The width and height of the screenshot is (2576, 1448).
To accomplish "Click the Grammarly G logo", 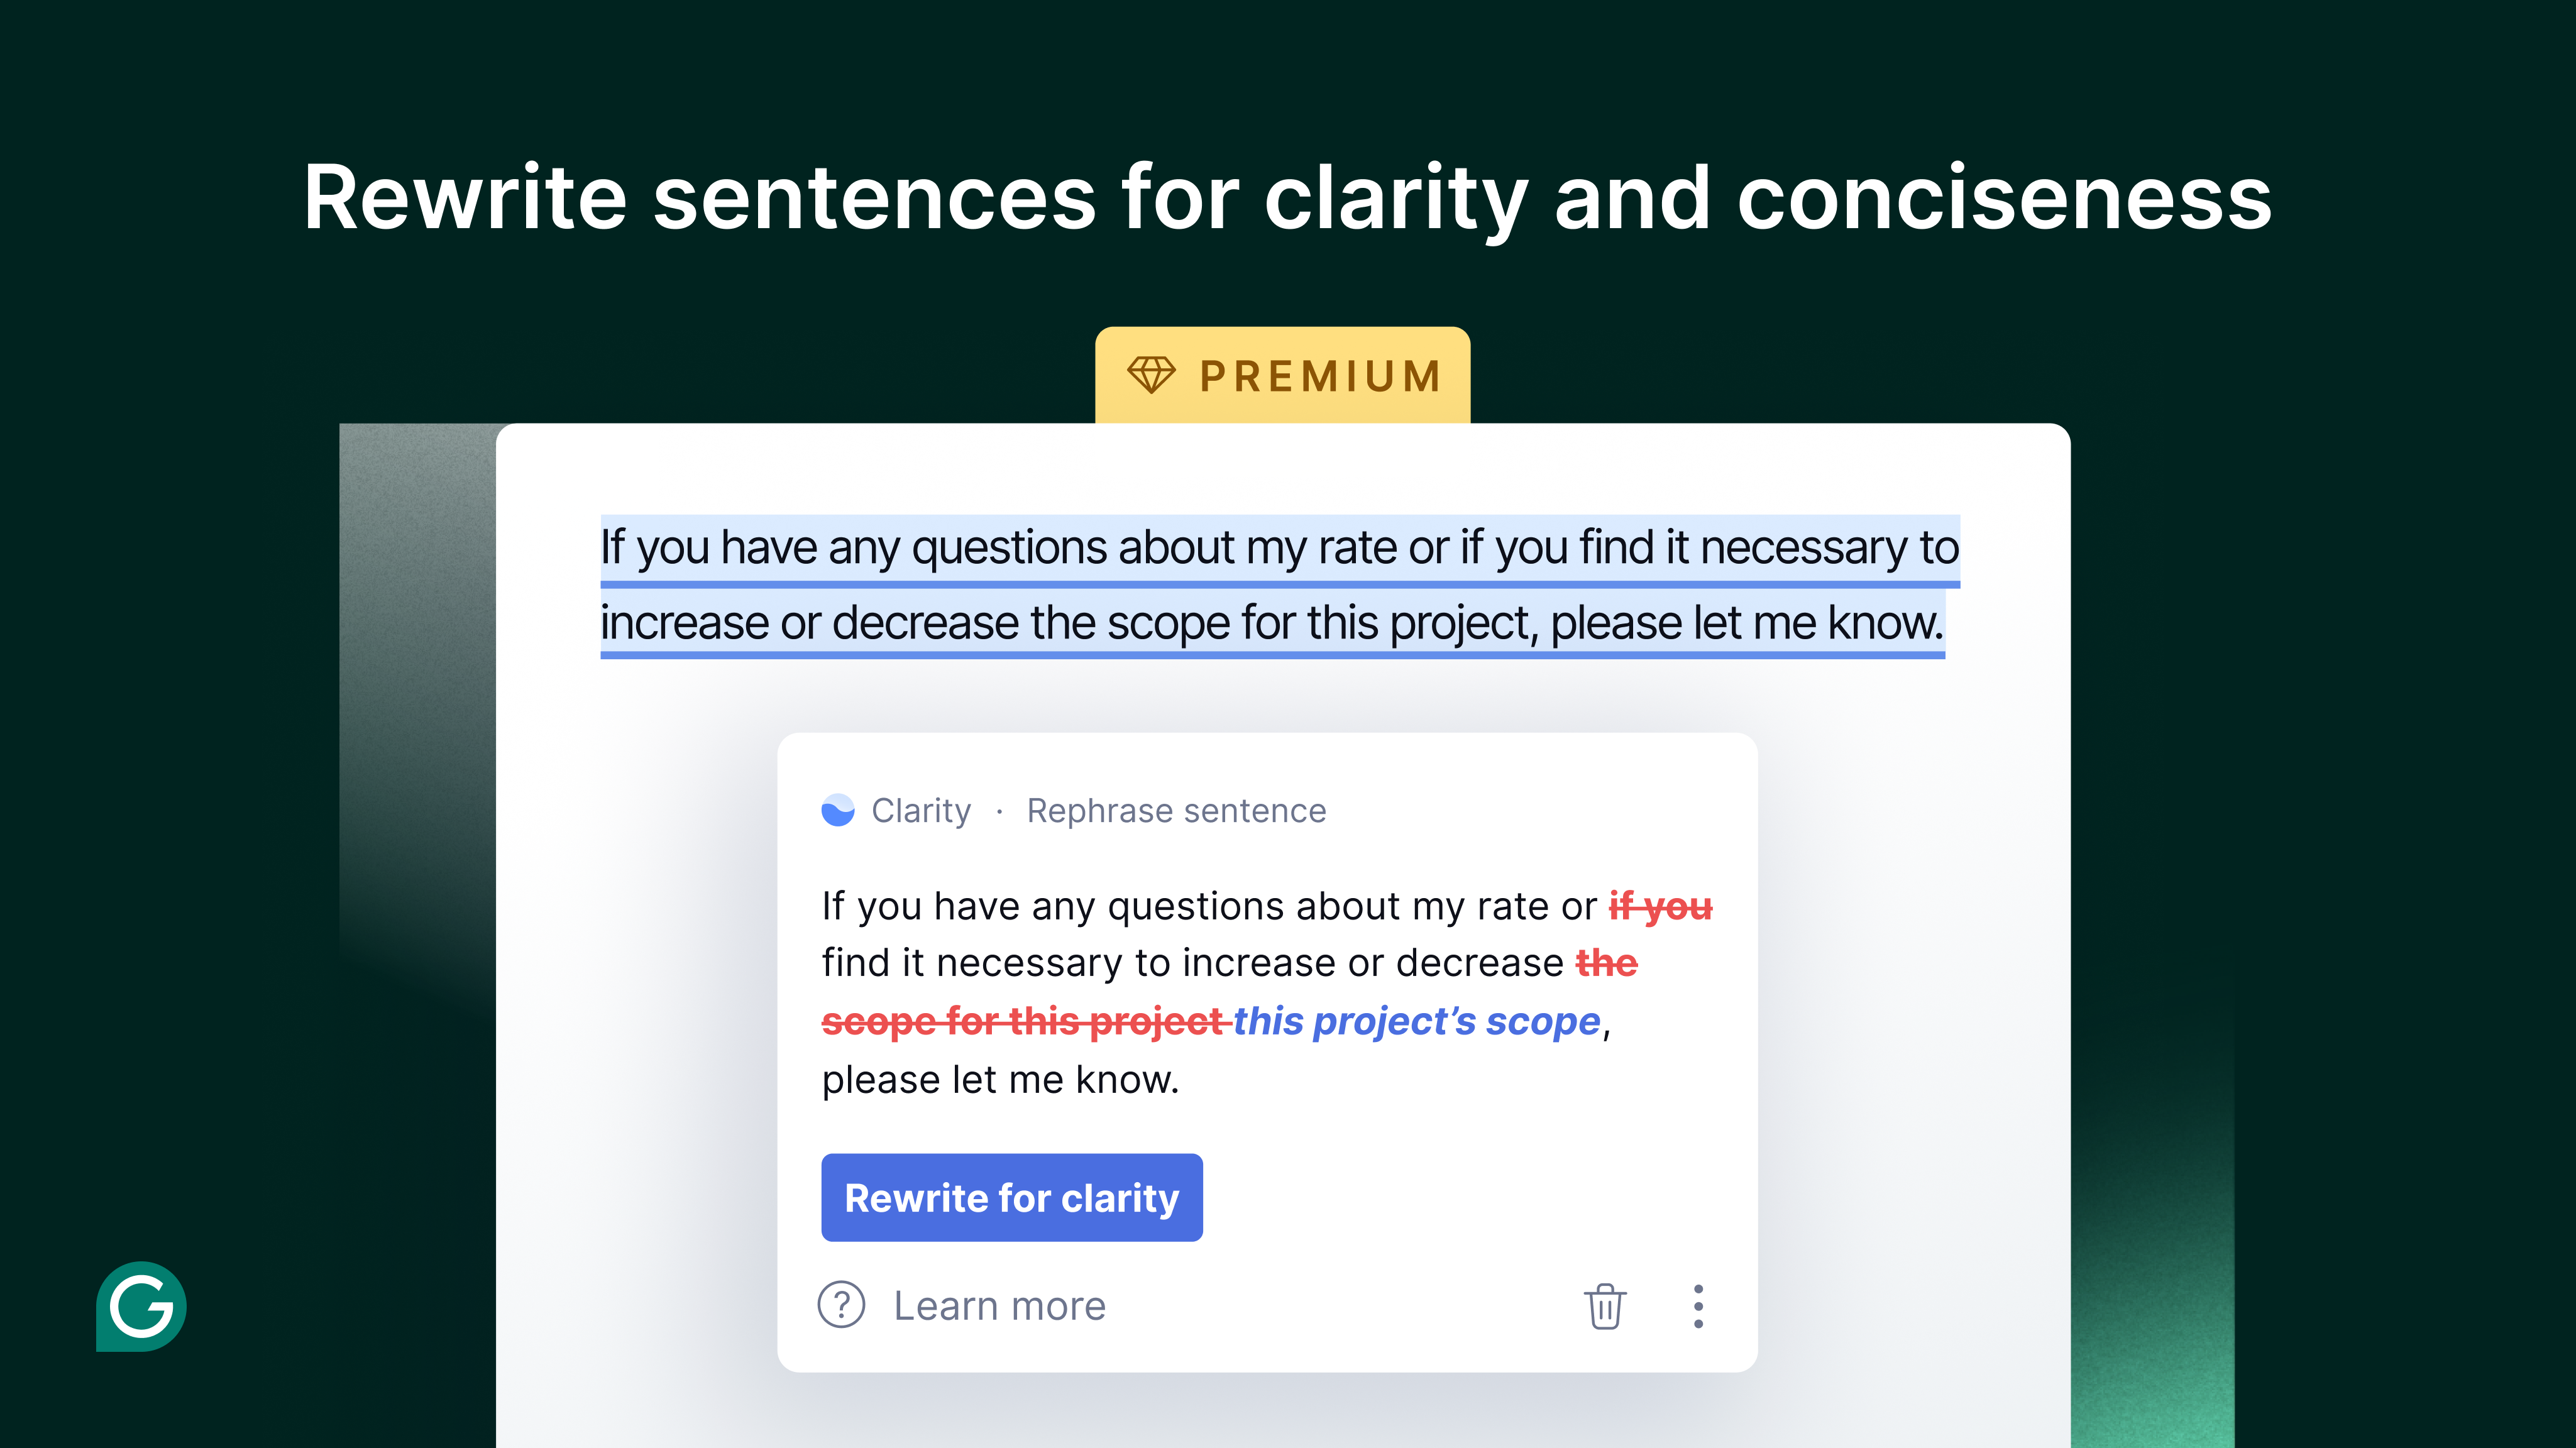I will [141, 1306].
